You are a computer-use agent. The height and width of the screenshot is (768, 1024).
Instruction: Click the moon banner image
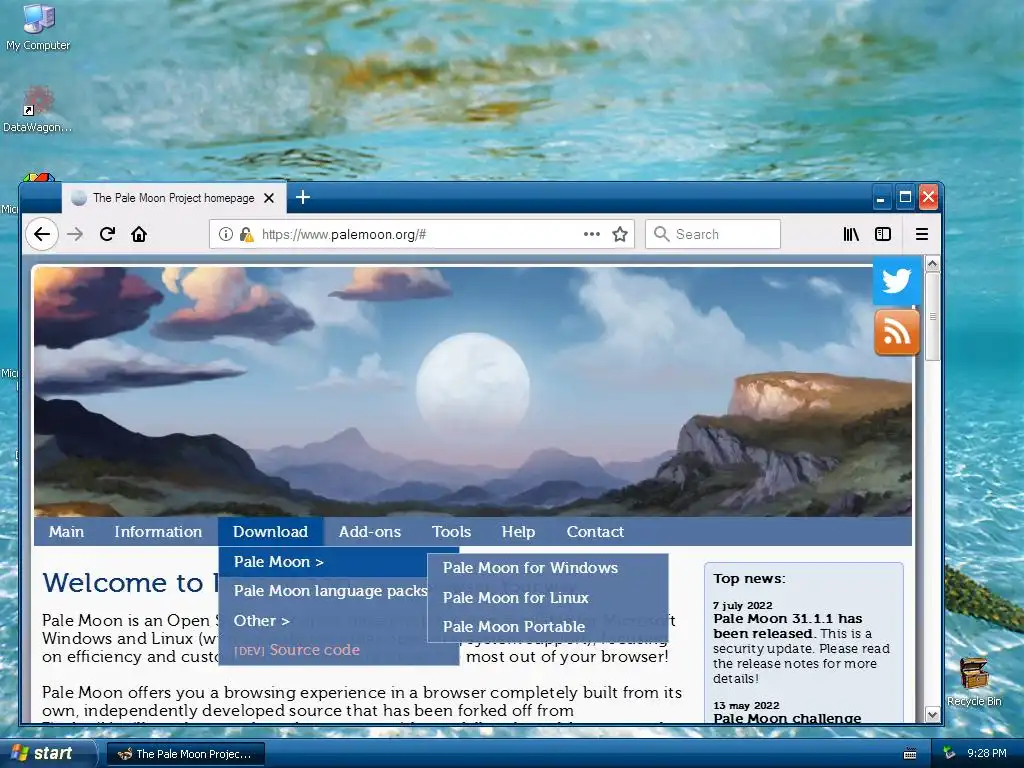point(473,392)
